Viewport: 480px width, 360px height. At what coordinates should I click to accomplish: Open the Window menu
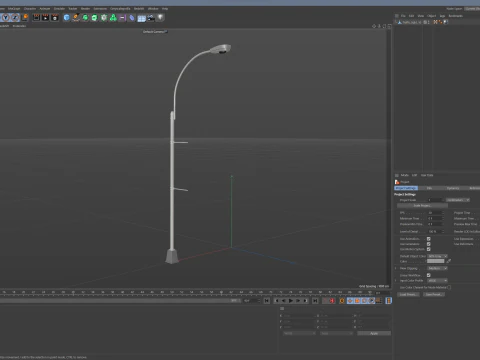[153, 8]
